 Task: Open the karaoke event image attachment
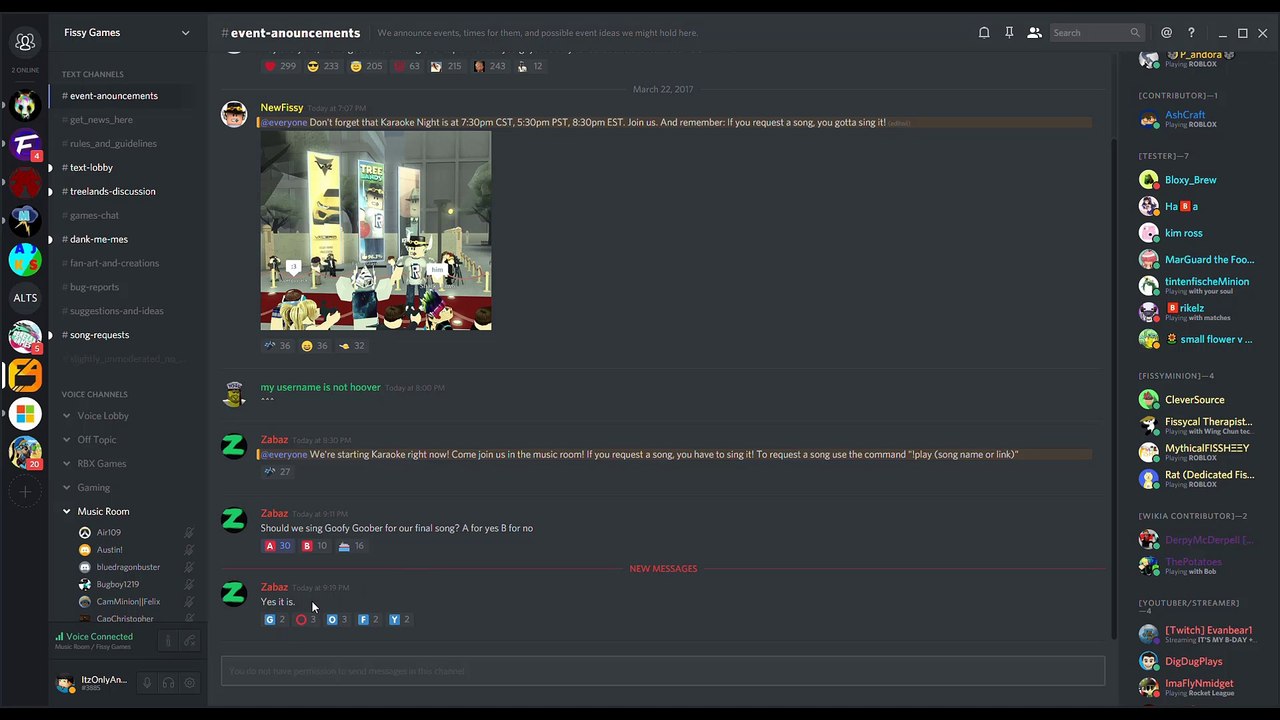376,231
